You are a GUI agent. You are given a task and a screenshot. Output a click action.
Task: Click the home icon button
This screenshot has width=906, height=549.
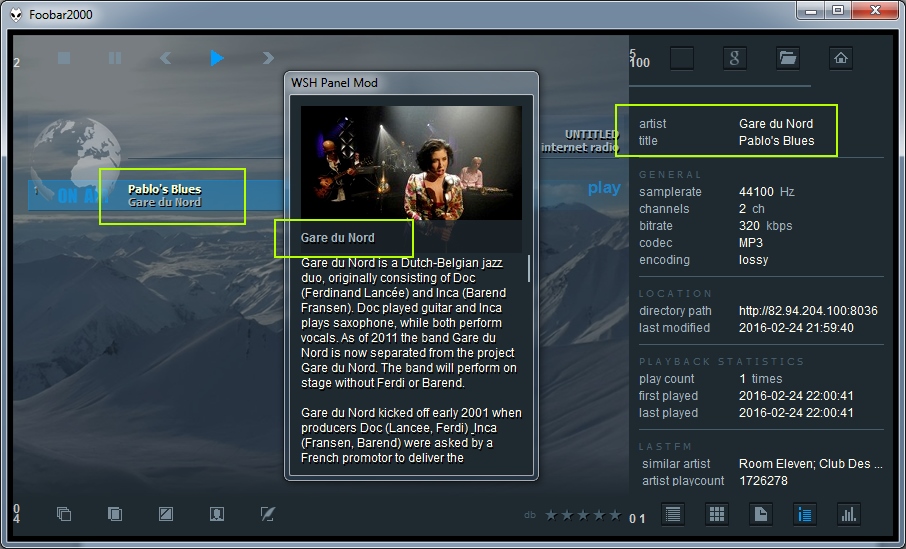point(841,58)
